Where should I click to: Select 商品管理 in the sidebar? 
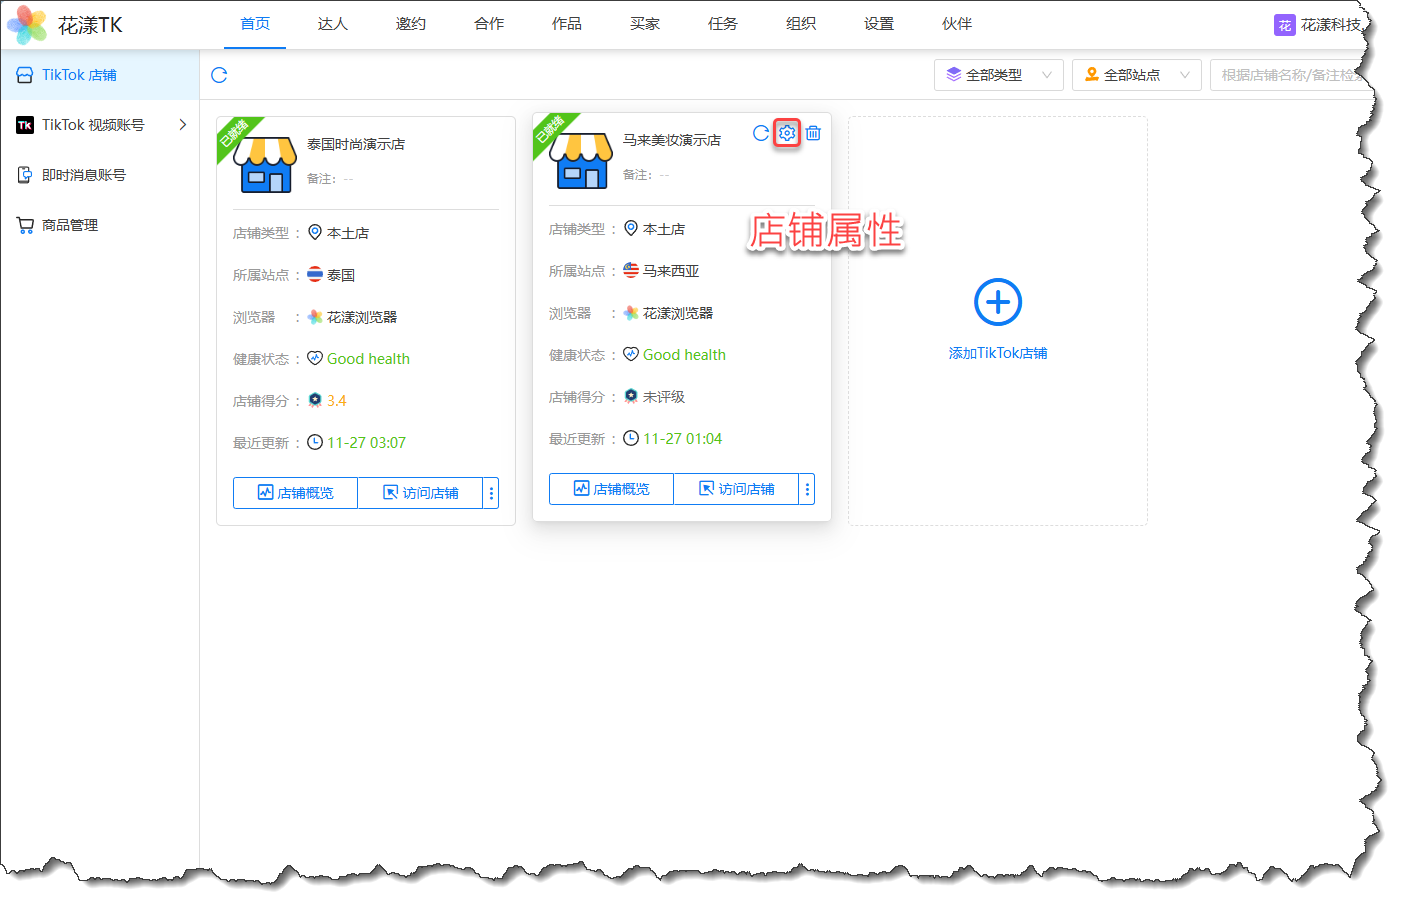pyautogui.click(x=70, y=225)
